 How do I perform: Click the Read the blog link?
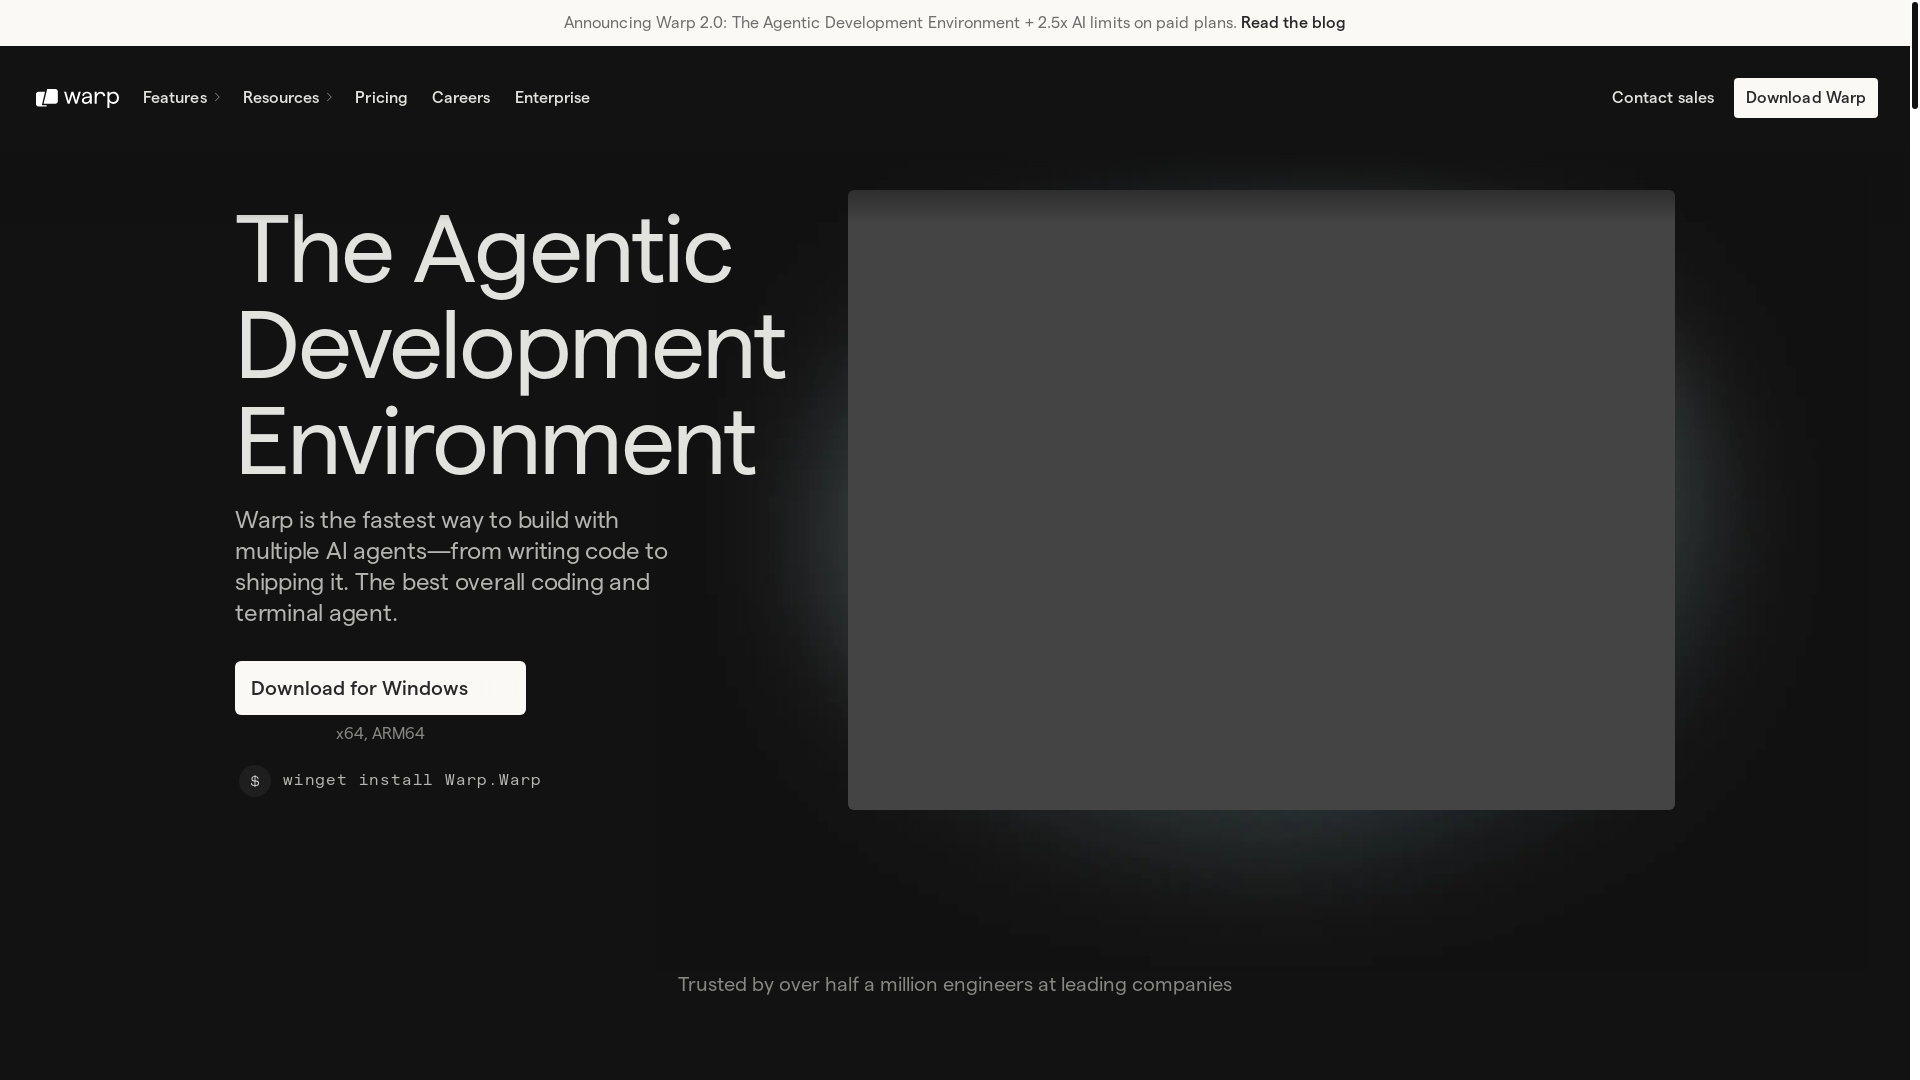pyautogui.click(x=1293, y=23)
